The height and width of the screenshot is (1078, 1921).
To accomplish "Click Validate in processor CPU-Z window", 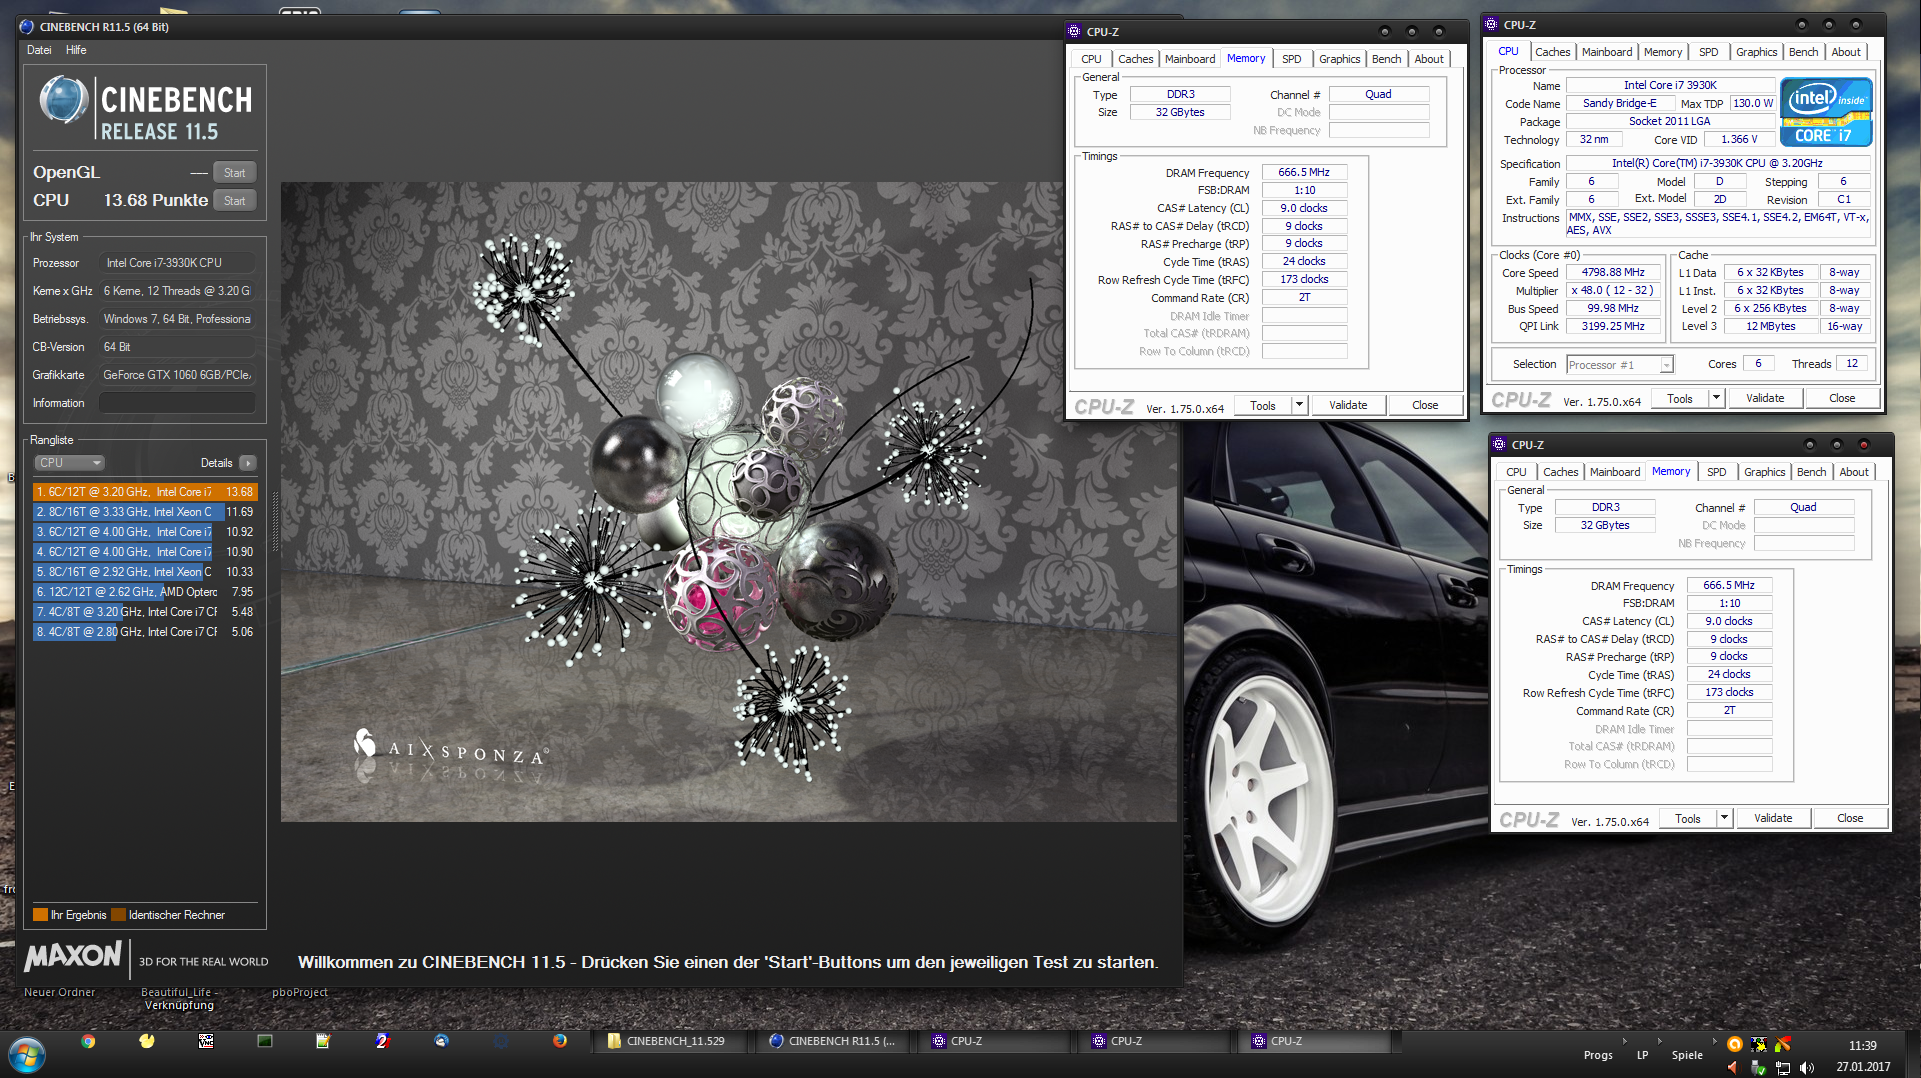I will coord(1764,398).
